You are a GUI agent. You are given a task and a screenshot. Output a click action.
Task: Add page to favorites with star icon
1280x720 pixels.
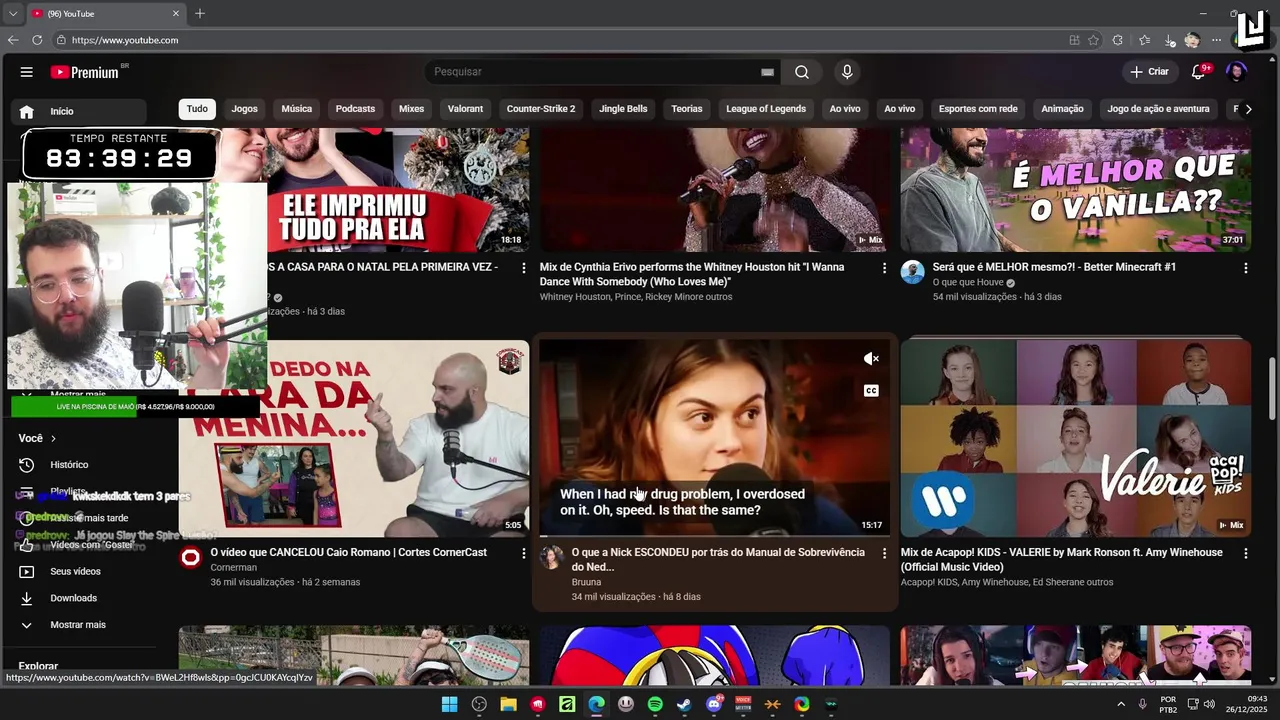(1093, 40)
